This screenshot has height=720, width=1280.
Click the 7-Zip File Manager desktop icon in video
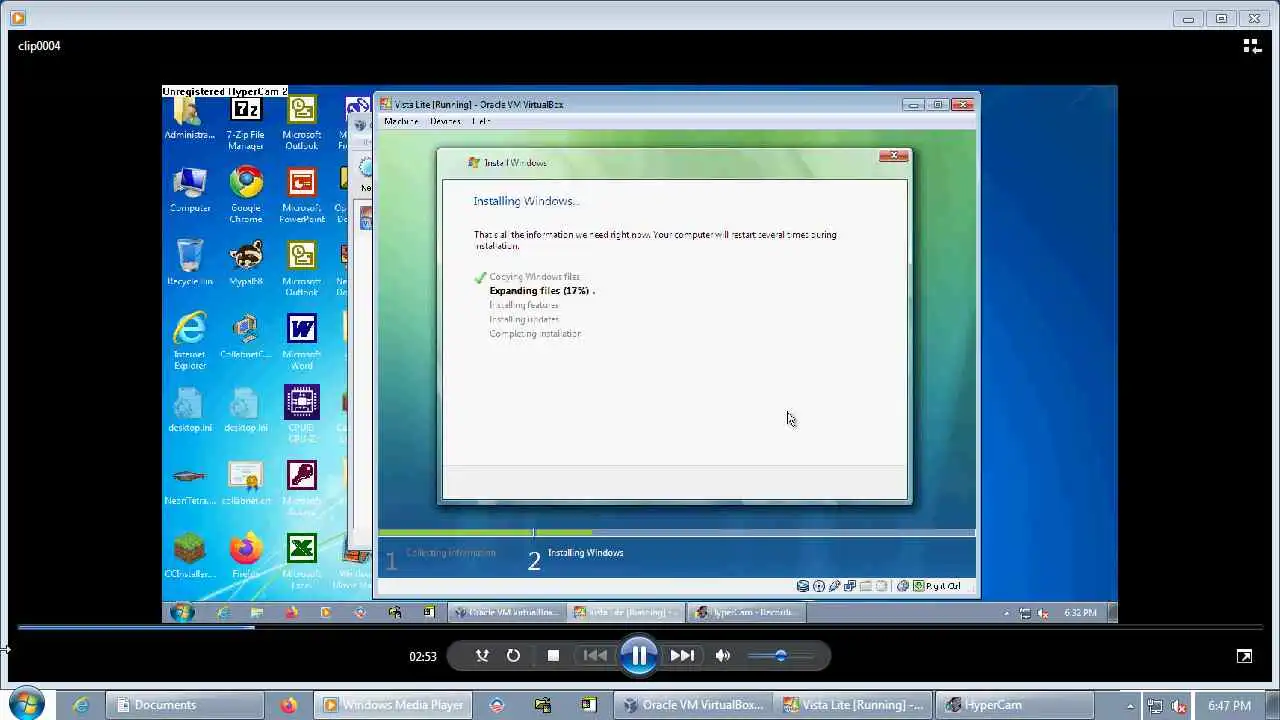coord(245,124)
